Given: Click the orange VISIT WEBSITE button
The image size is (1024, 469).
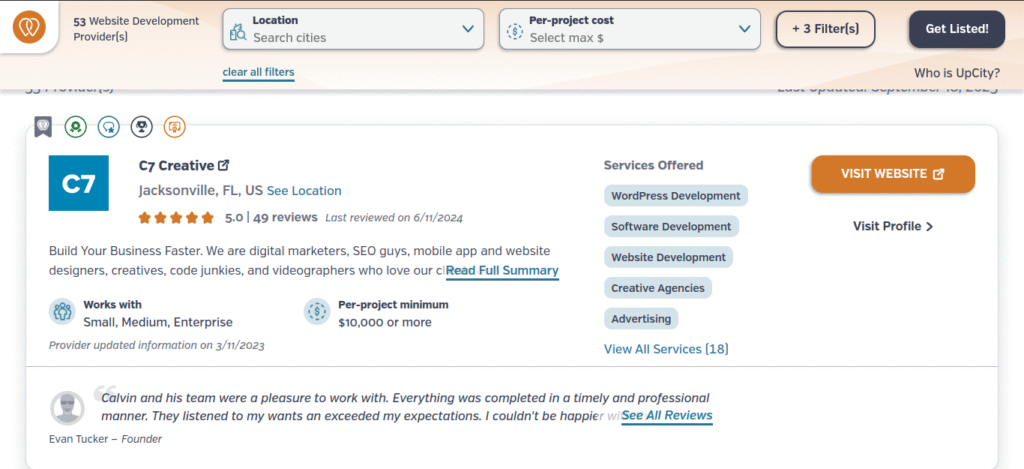Looking at the screenshot, I should pos(892,174).
